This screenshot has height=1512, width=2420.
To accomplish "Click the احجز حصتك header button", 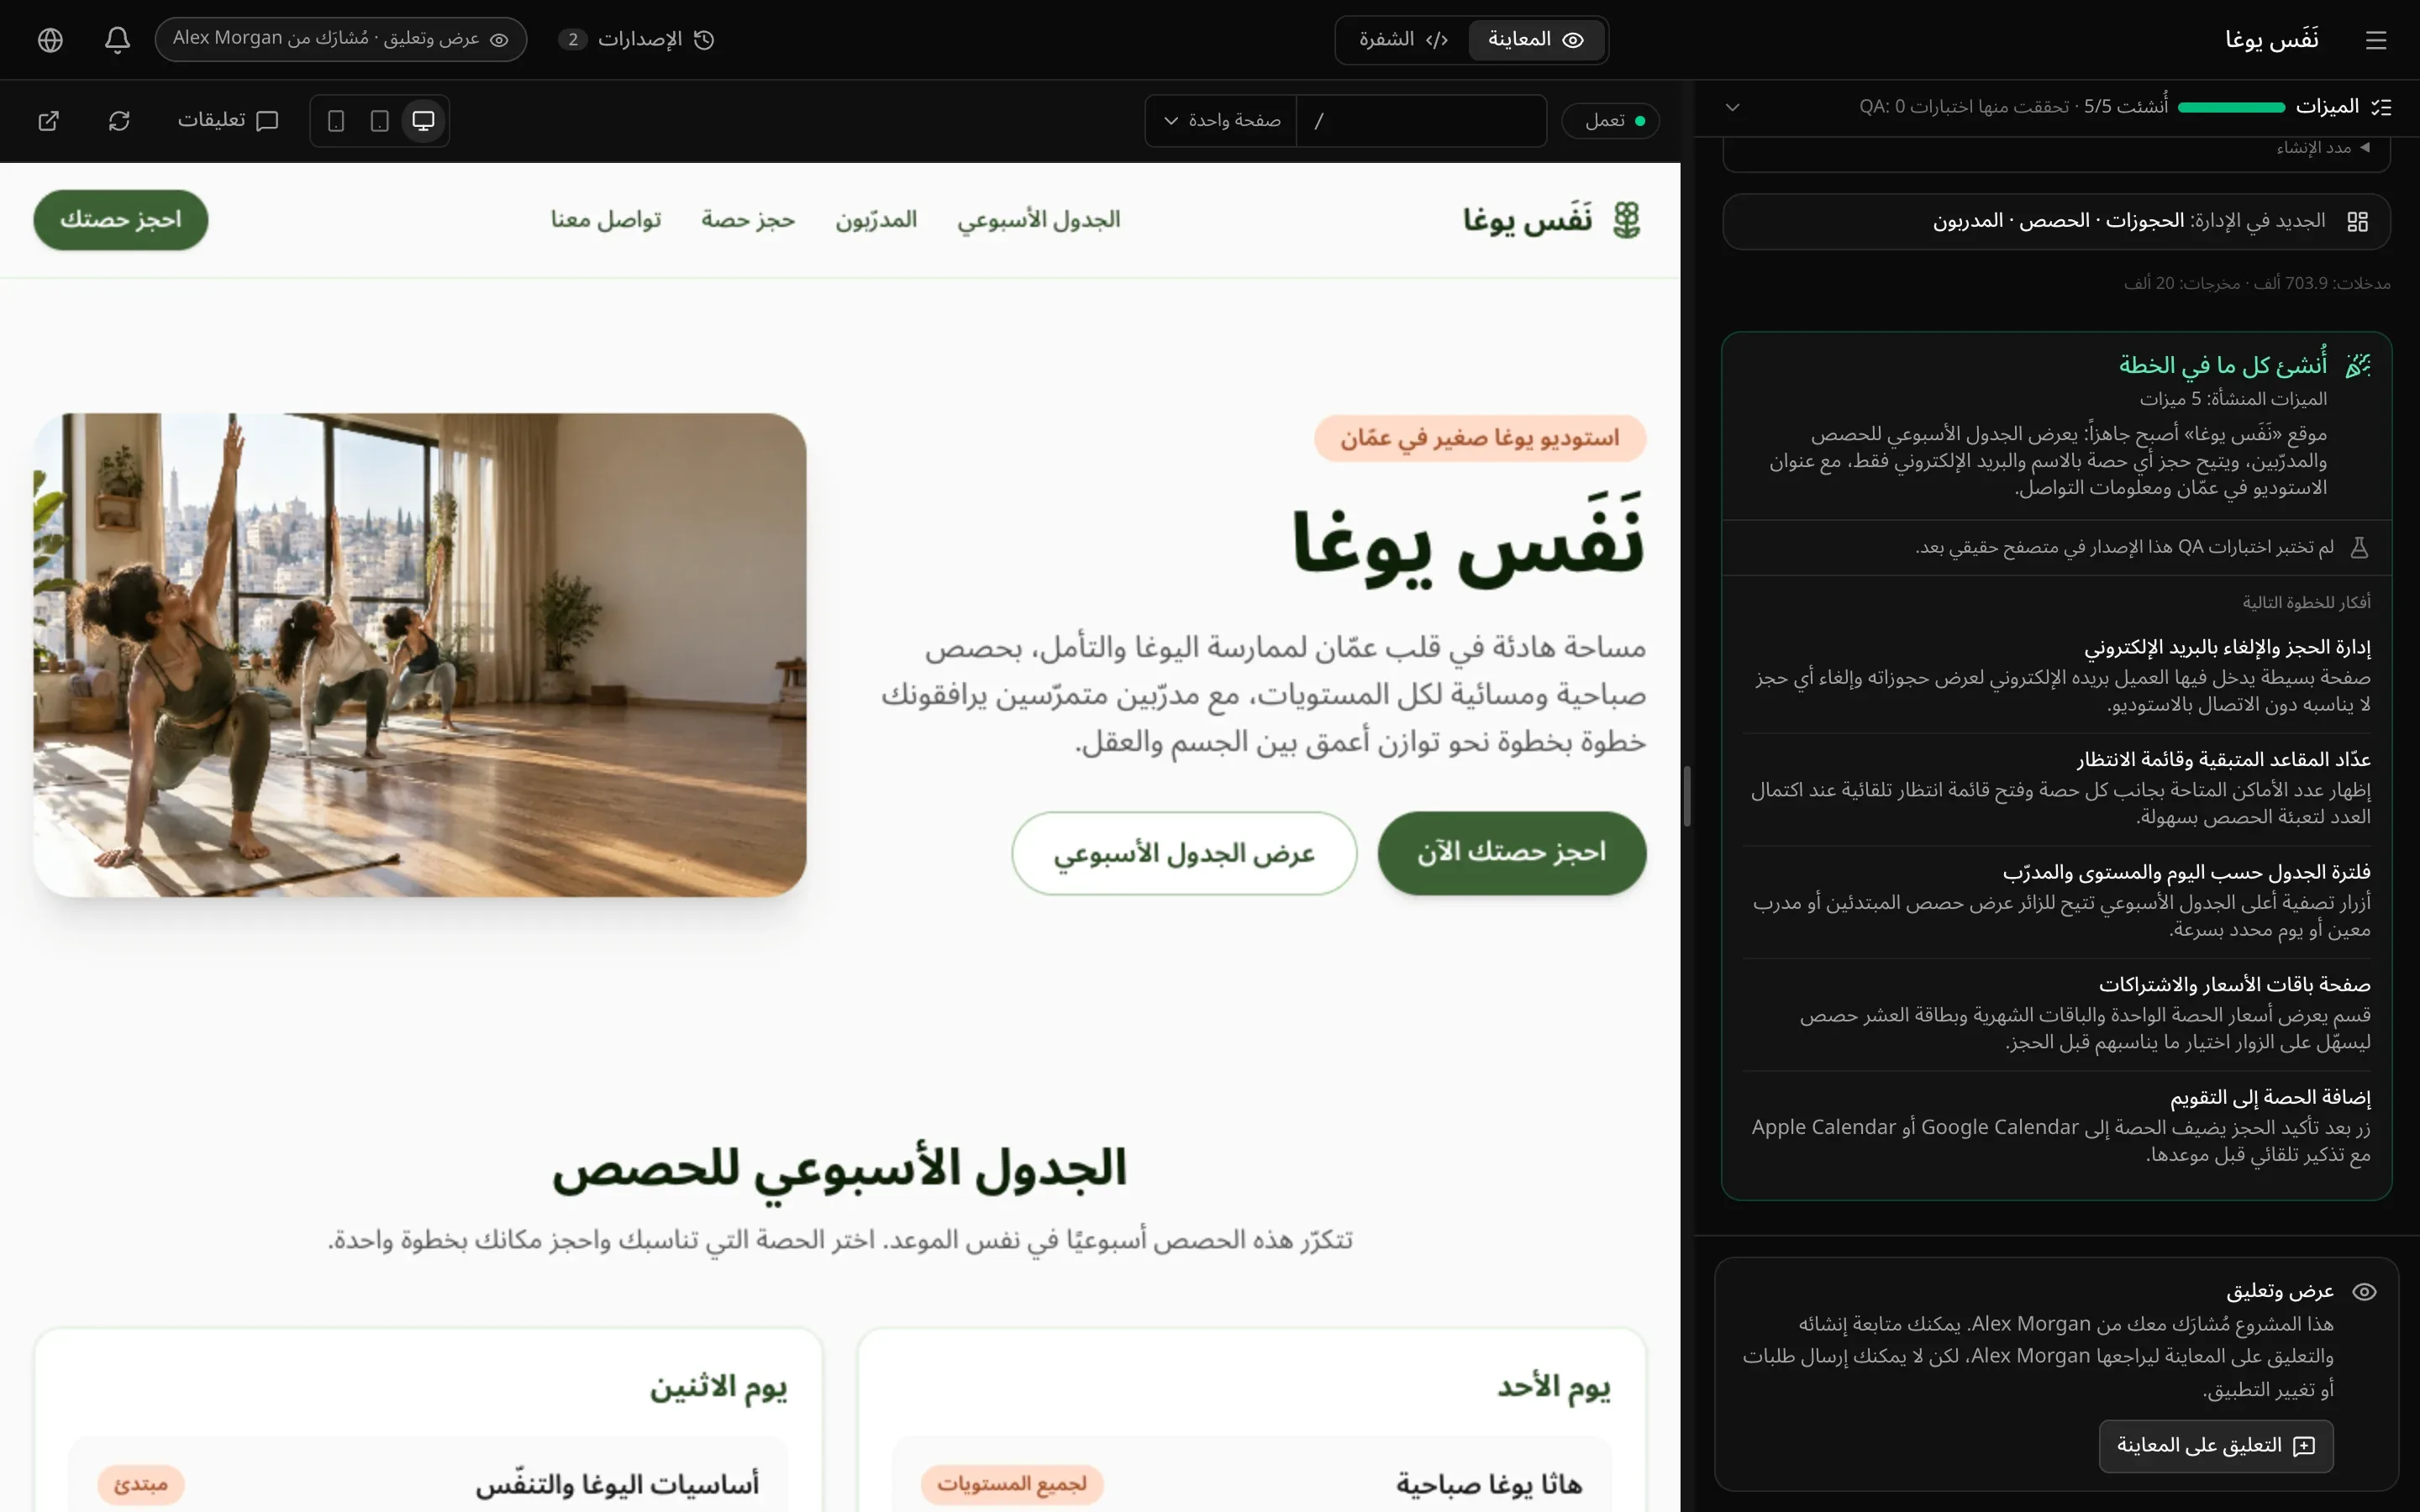I will (x=121, y=220).
